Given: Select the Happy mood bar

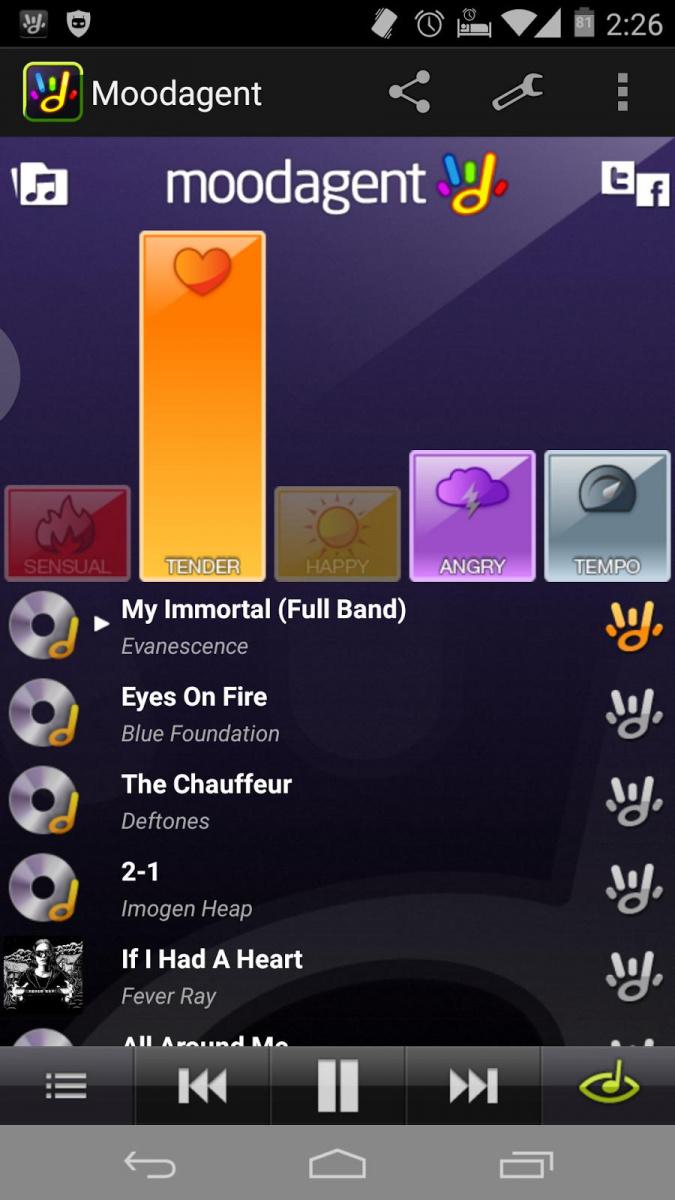Looking at the screenshot, I should pyautogui.click(x=337, y=533).
